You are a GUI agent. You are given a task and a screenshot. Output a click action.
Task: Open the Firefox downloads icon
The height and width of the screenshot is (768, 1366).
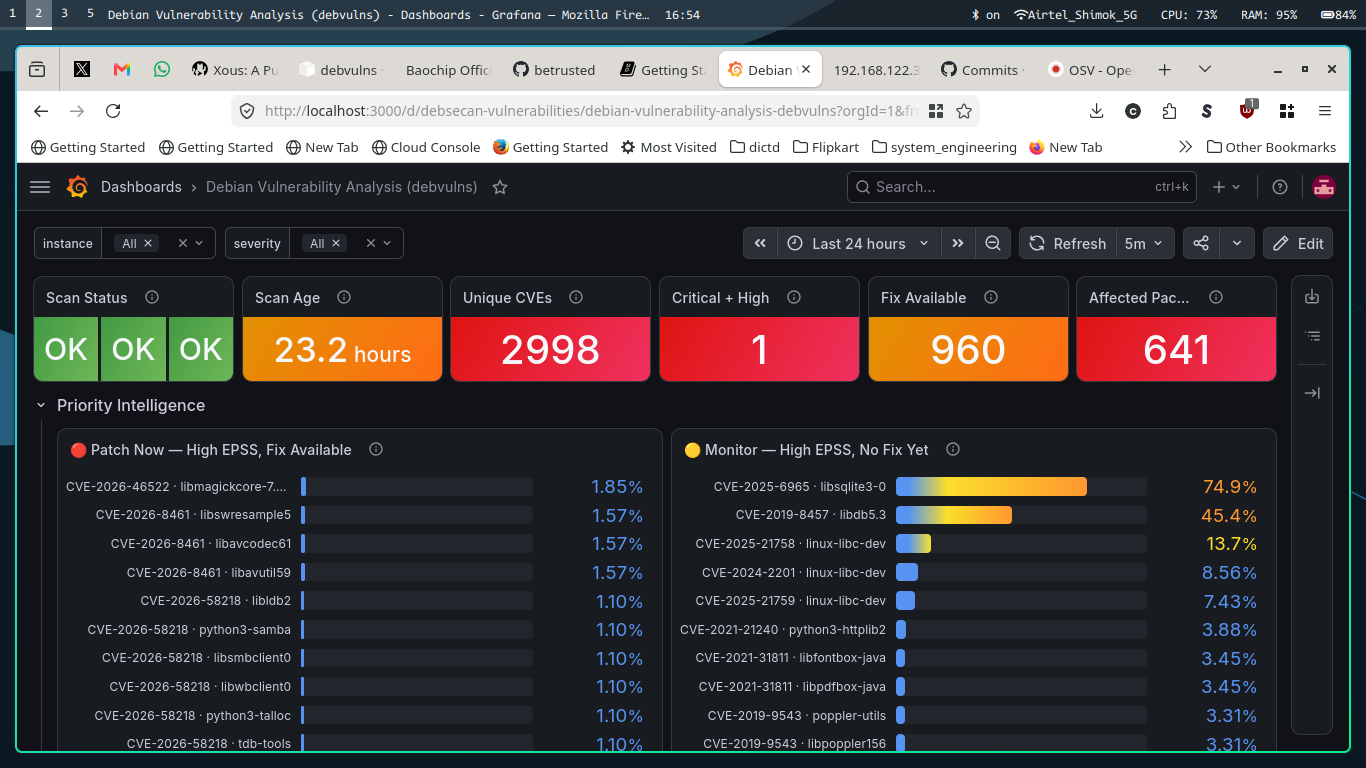pyautogui.click(x=1096, y=111)
